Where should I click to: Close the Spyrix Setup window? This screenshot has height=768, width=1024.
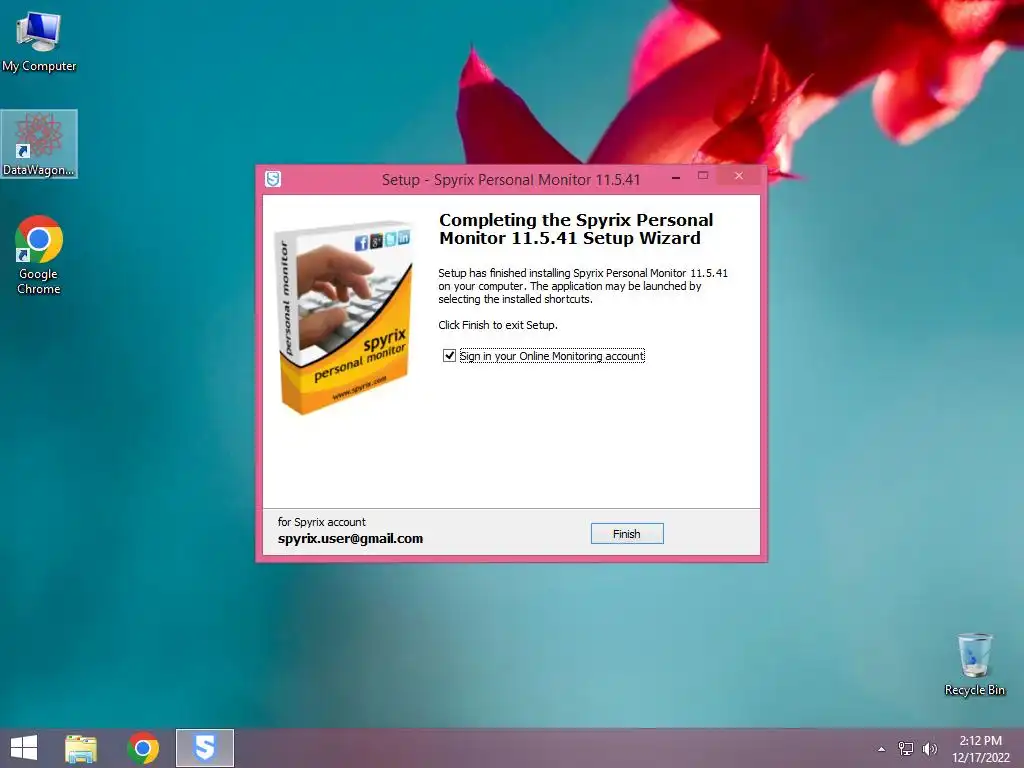pyautogui.click(x=739, y=176)
